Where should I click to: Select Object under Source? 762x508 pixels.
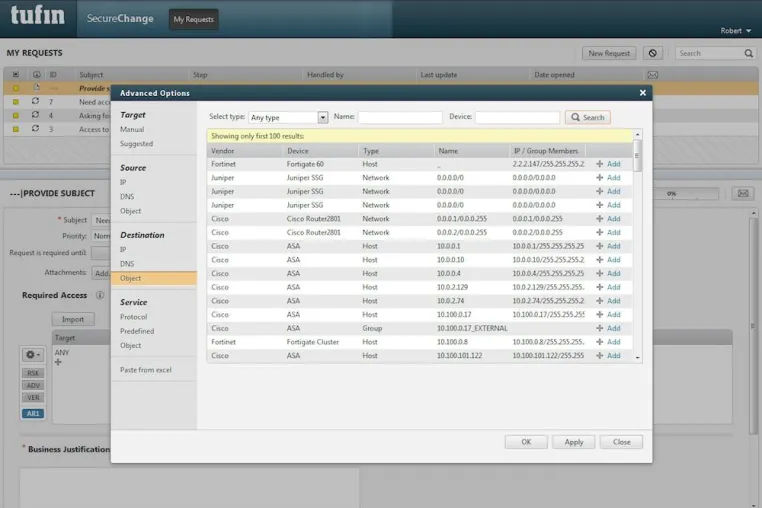130,211
